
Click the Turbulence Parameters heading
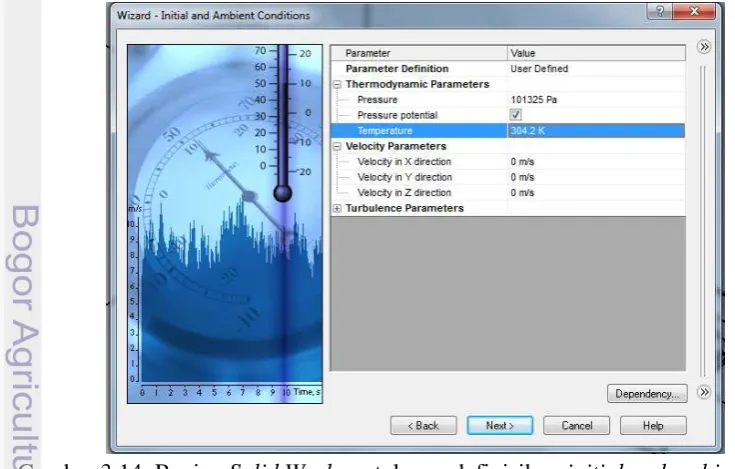coord(405,208)
